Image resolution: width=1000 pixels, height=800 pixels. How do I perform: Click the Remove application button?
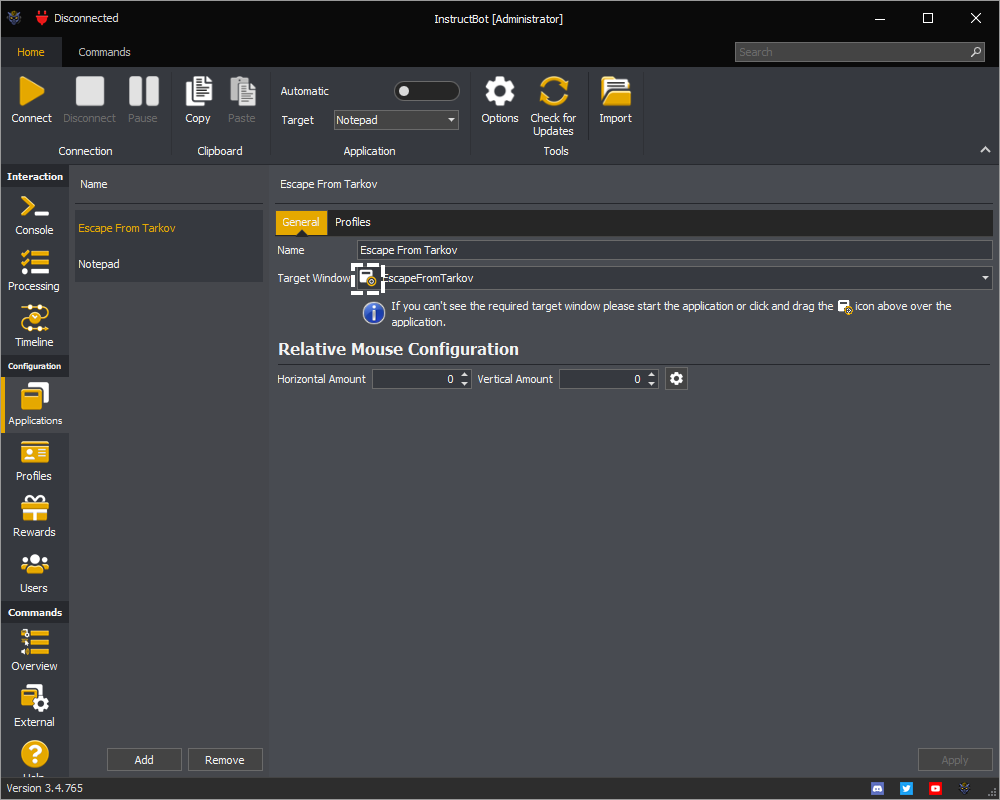click(225, 760)
